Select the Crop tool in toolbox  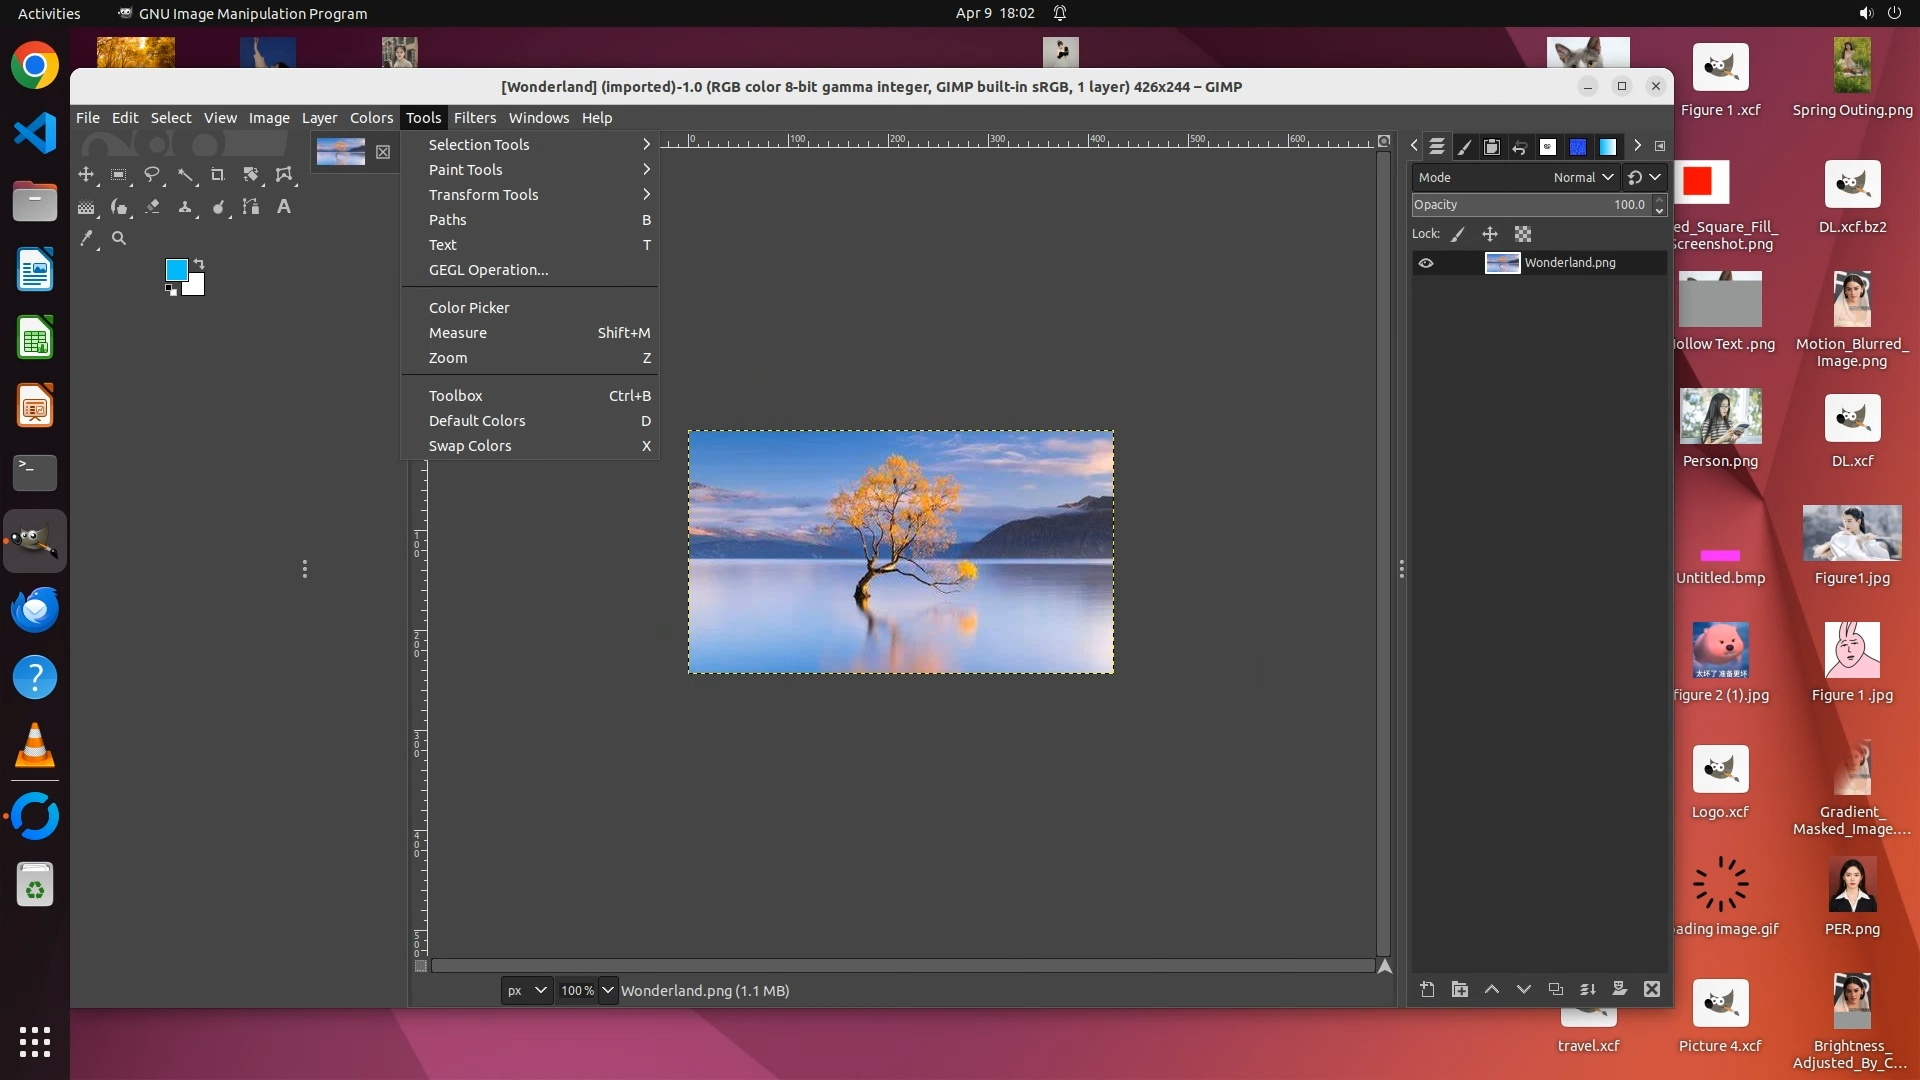(x=217, y=175)
